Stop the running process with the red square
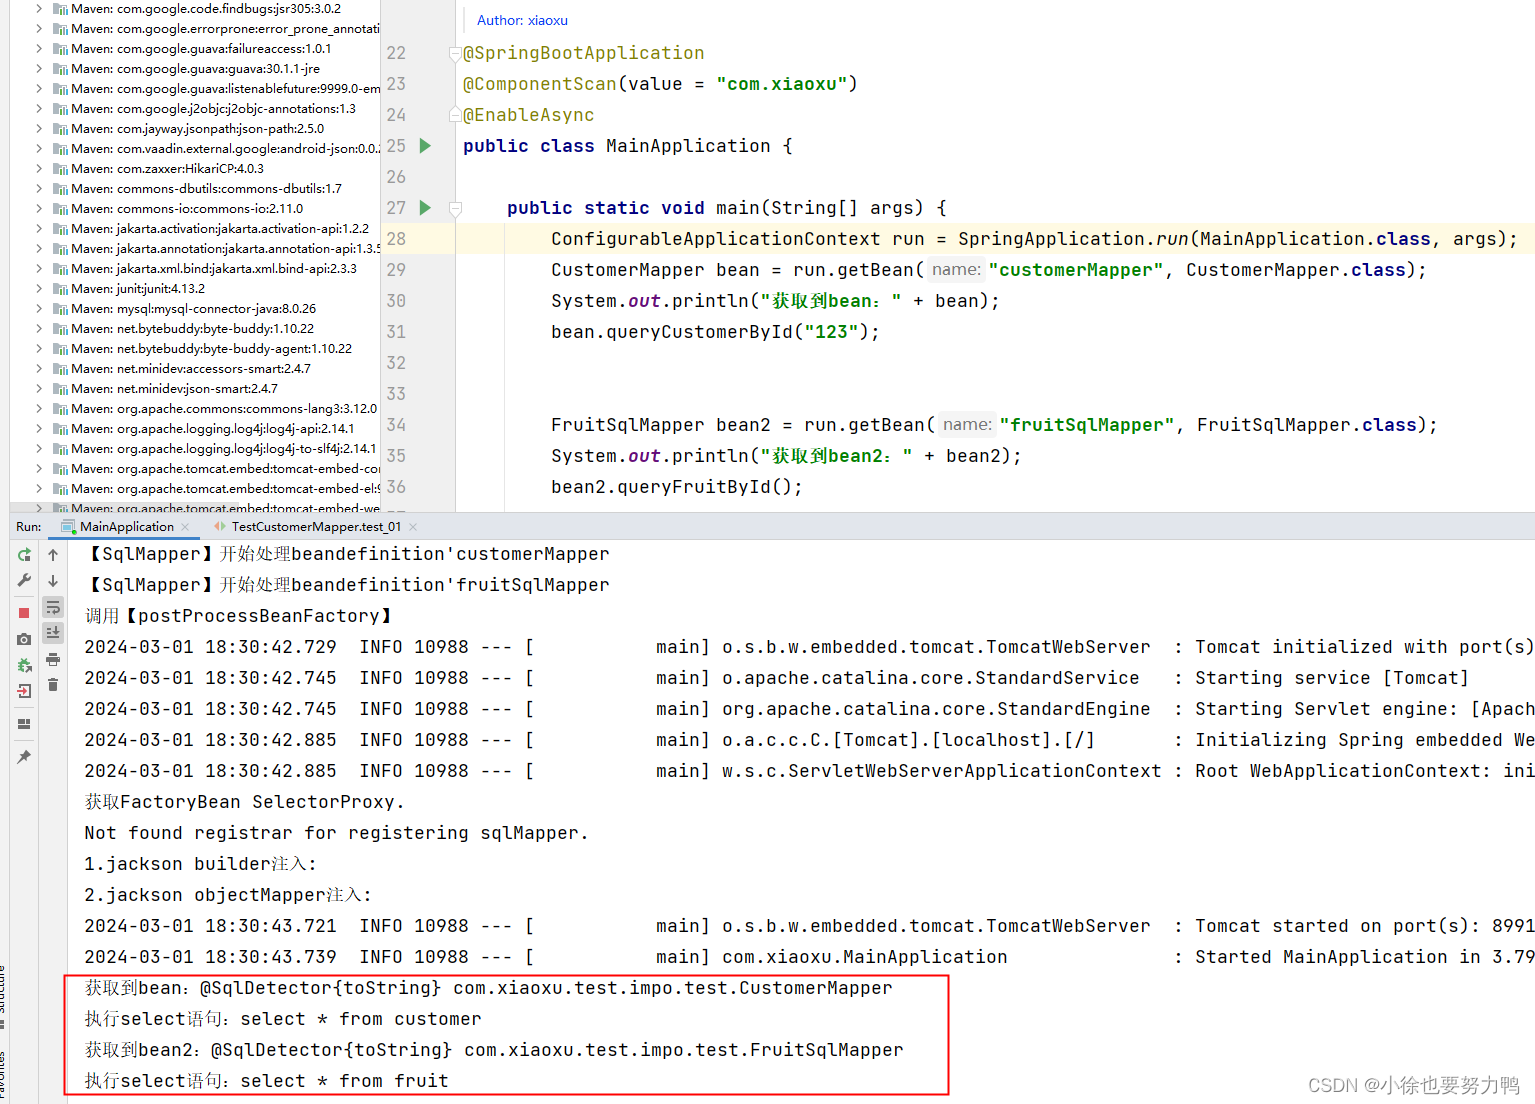1535x1104 pixels. pos(24,613)
